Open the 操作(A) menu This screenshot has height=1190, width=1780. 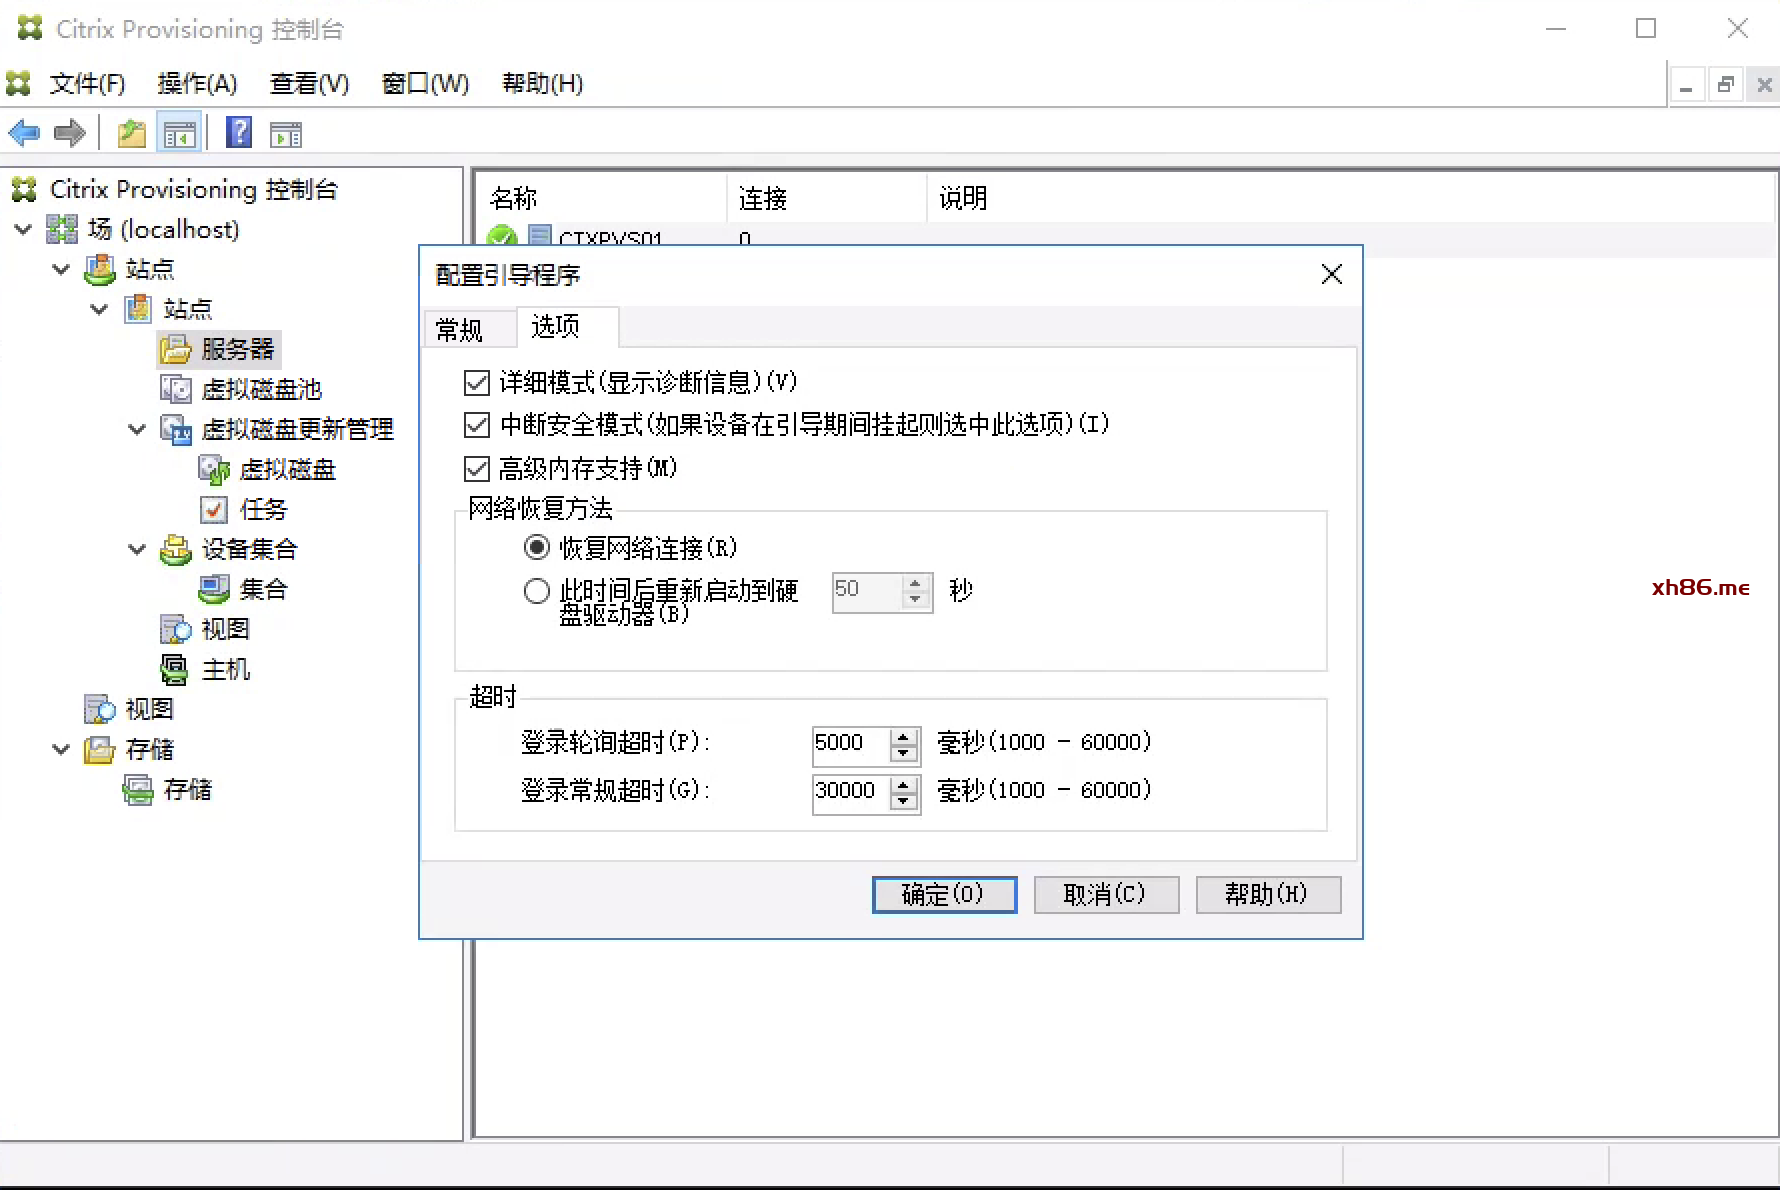pos(197,84)
